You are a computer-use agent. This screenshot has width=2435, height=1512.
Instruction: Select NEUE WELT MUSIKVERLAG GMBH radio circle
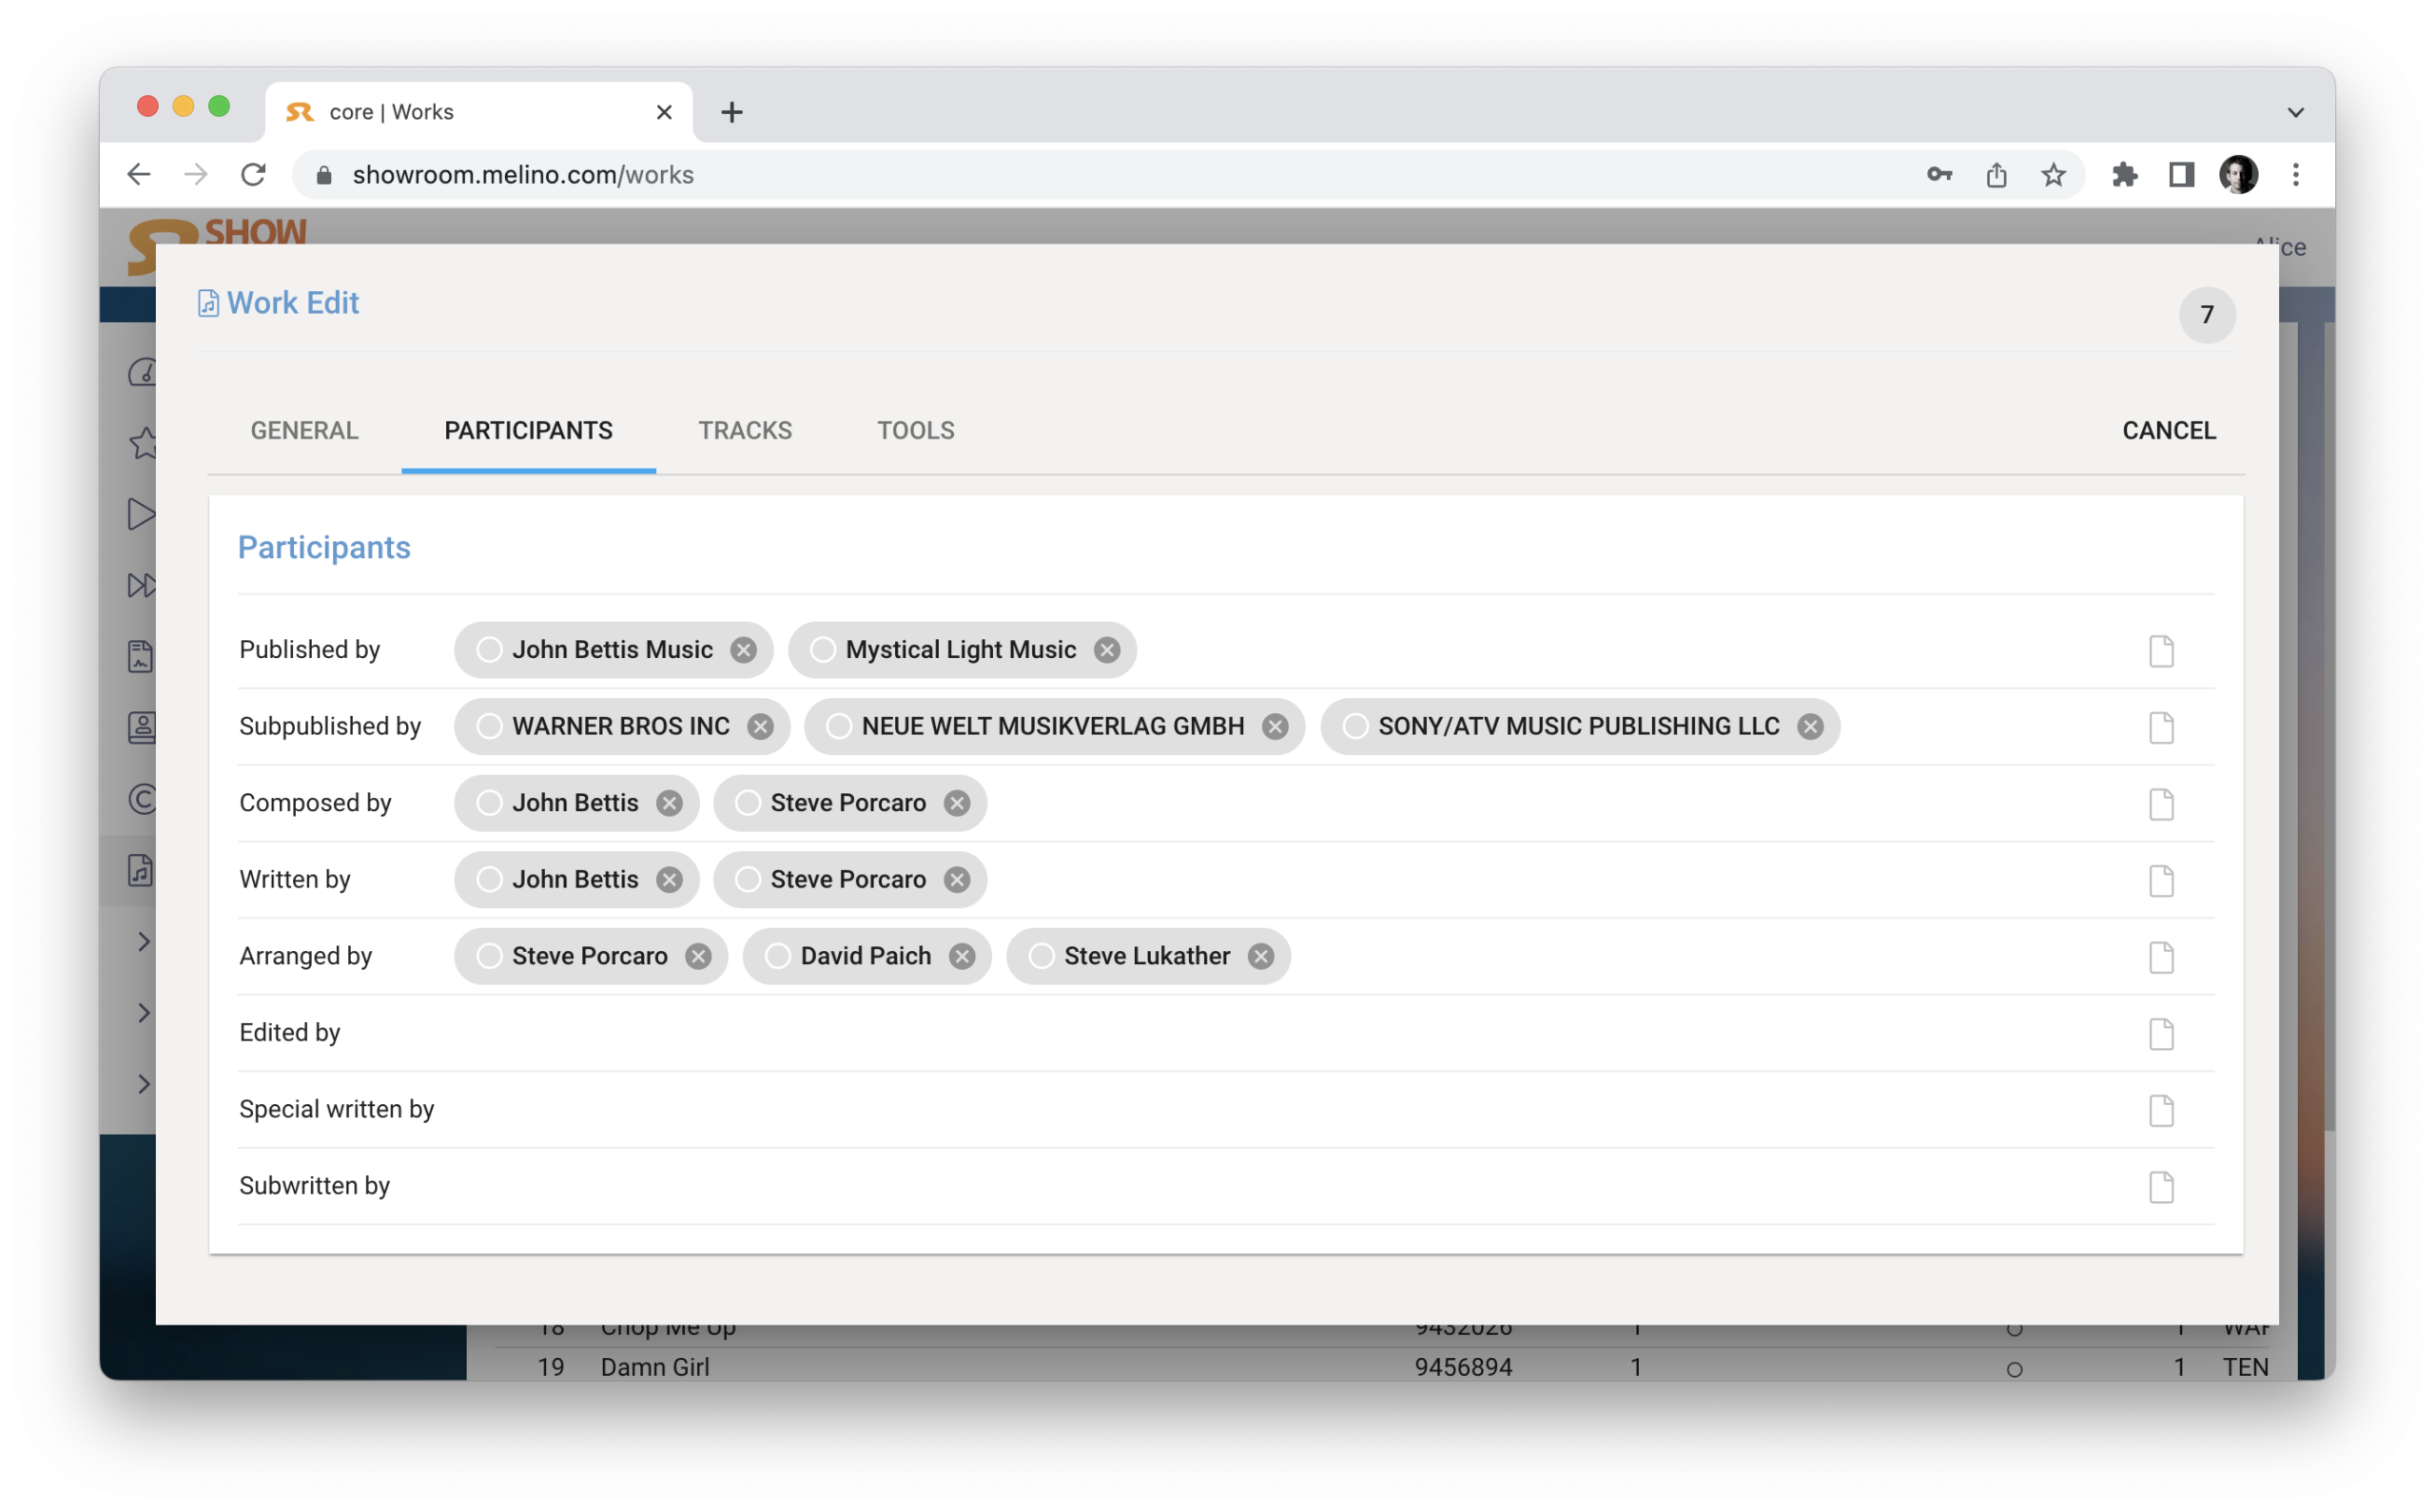click(839, 727)
